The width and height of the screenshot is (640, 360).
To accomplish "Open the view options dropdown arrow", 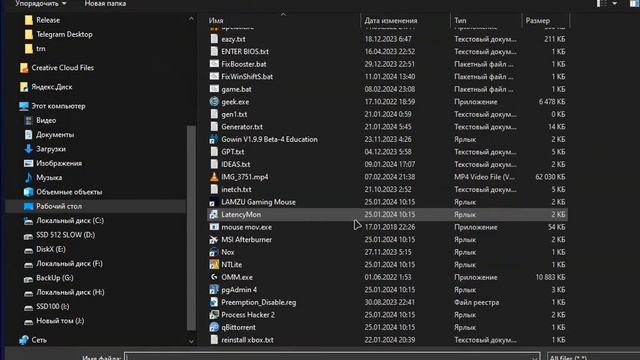I will pos(615,4).
